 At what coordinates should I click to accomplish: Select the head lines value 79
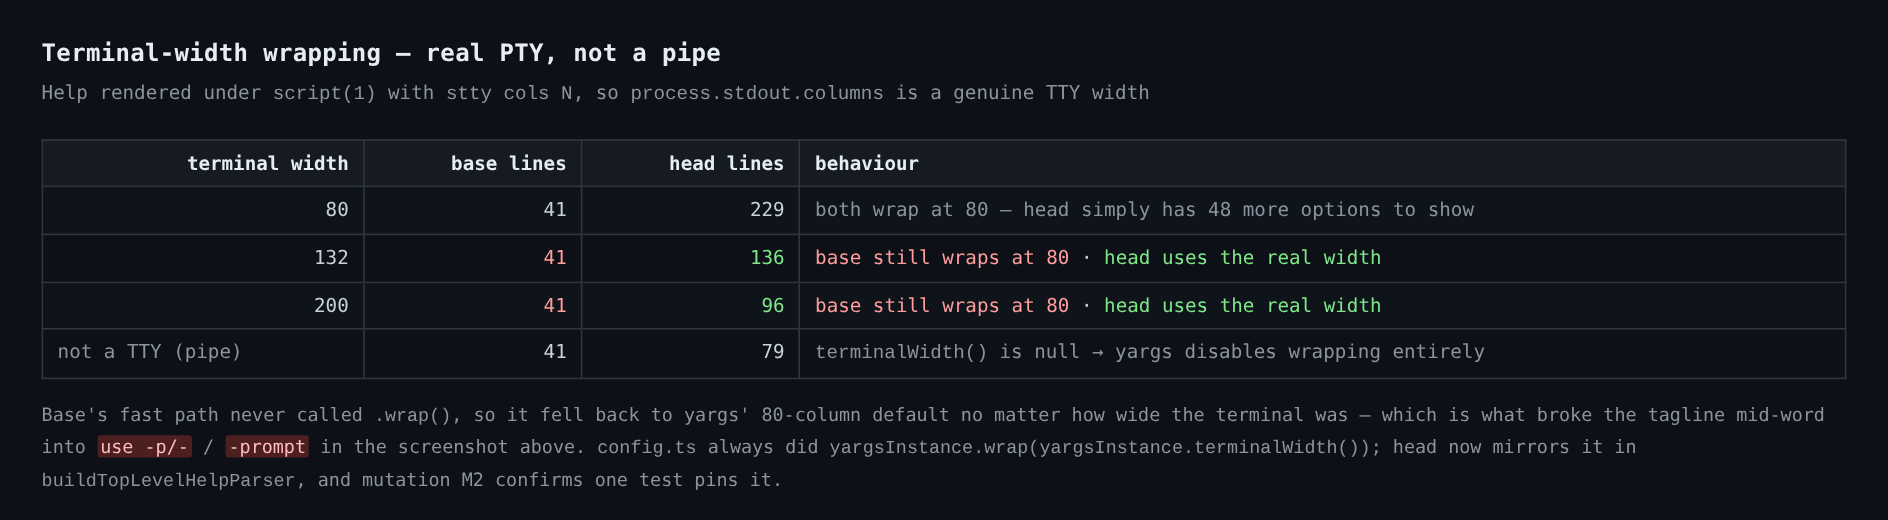(773, 352)
